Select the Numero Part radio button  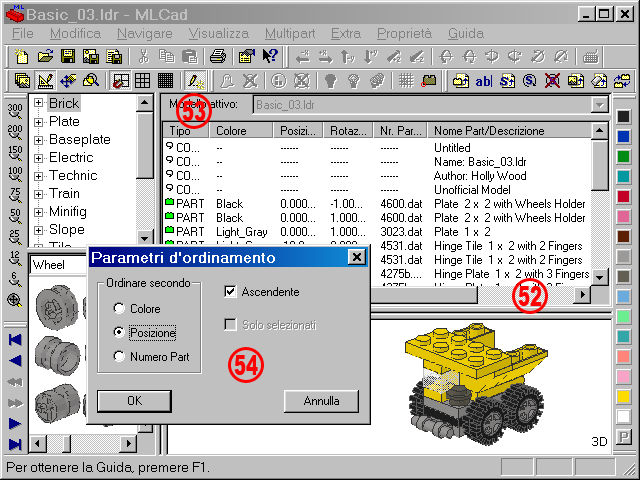(x=119, y=356)
